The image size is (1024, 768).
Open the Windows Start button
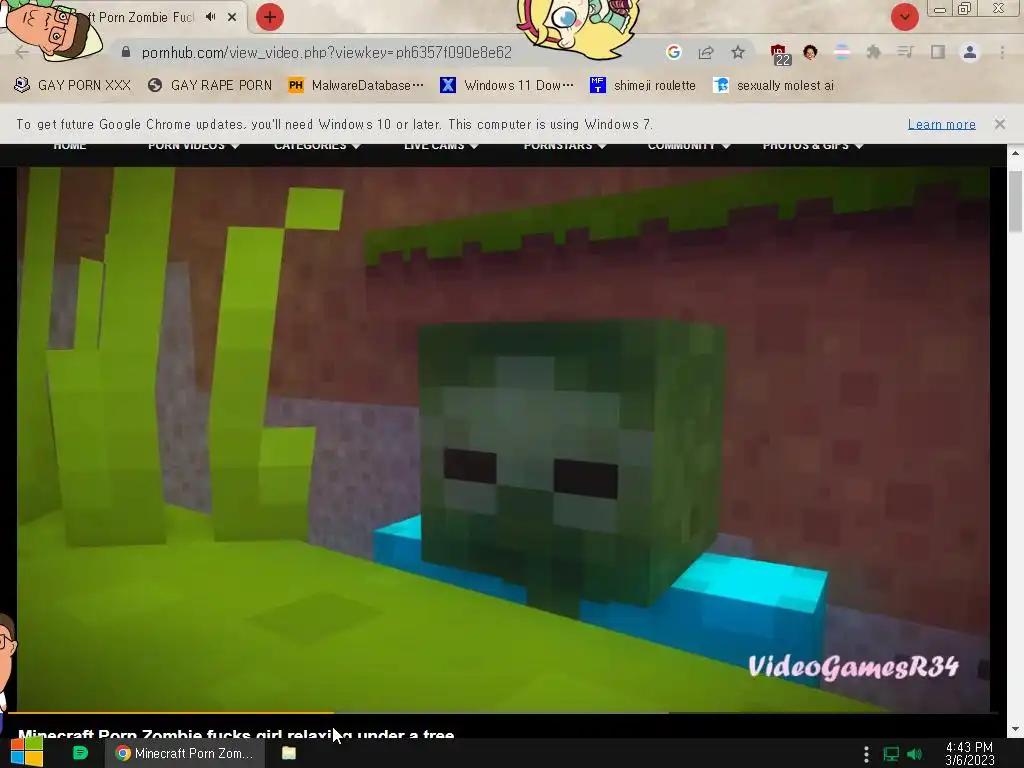pos(27,753)
